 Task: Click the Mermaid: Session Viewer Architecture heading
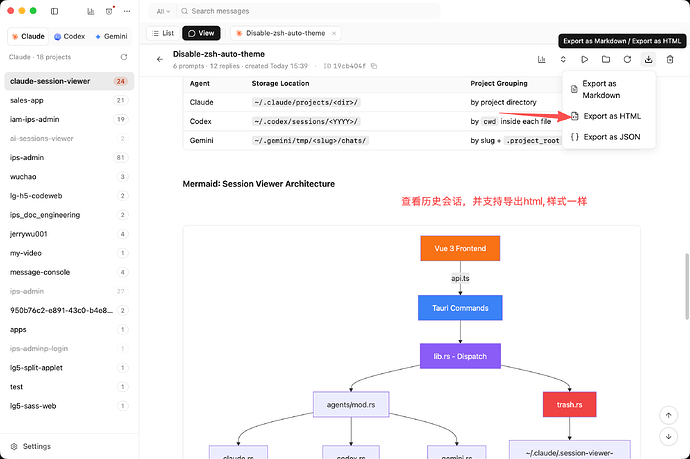coord(259,184)
